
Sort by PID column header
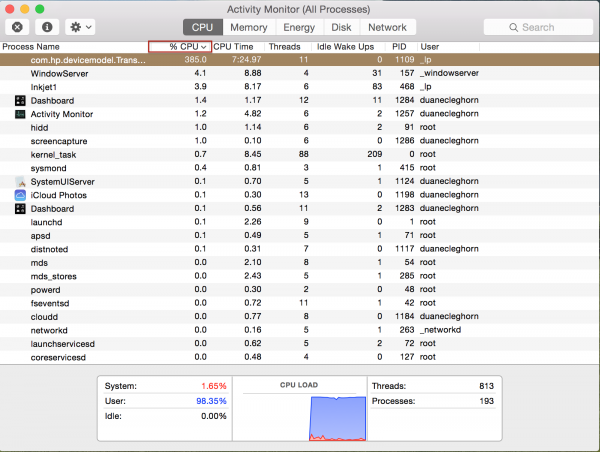pyautogui.click(x=399, y=47)
